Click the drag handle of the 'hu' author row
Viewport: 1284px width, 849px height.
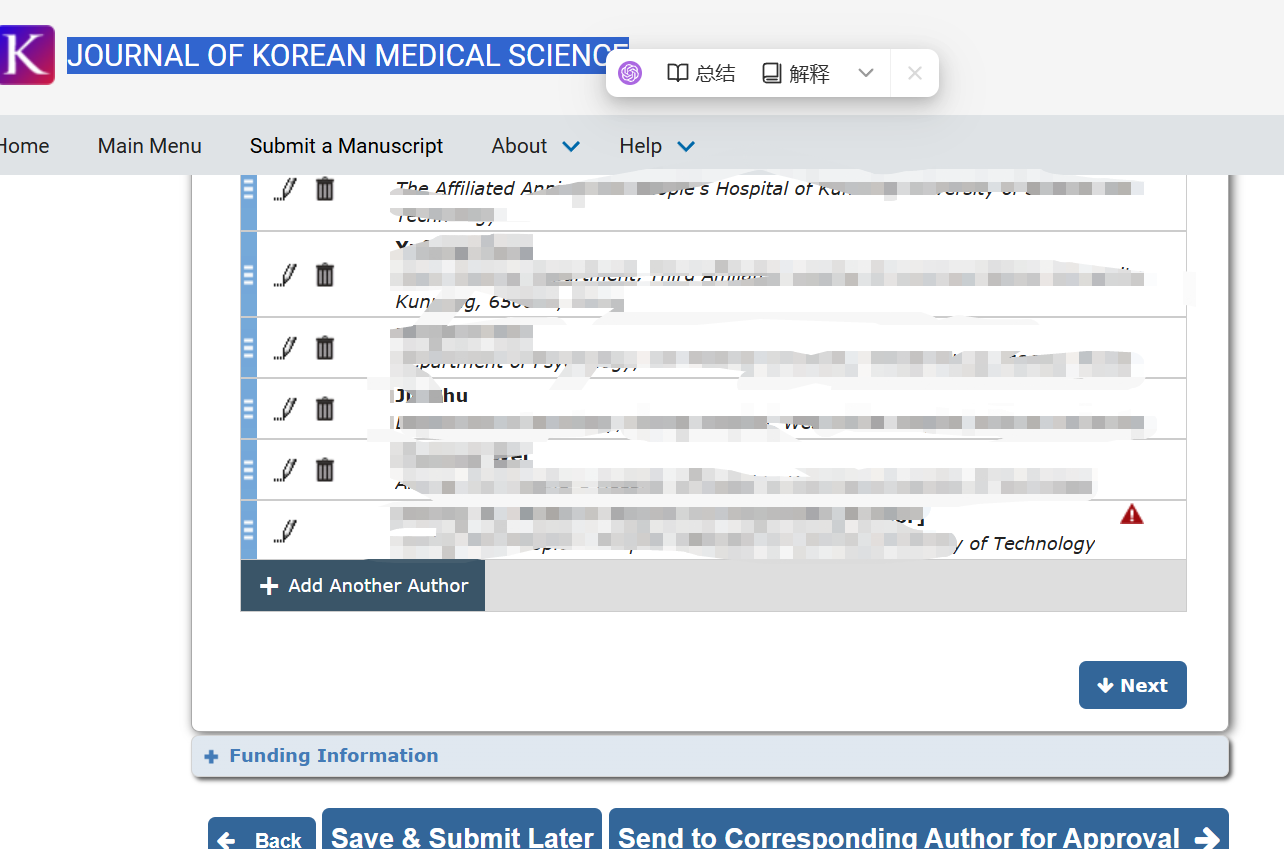pos(249,409)
